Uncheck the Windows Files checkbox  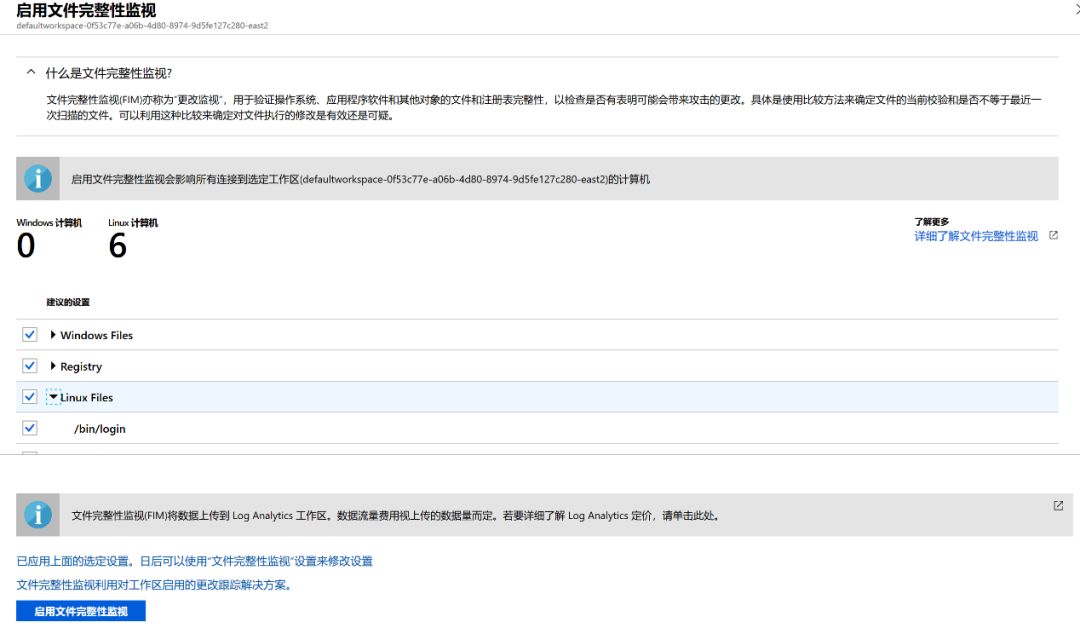30,335
